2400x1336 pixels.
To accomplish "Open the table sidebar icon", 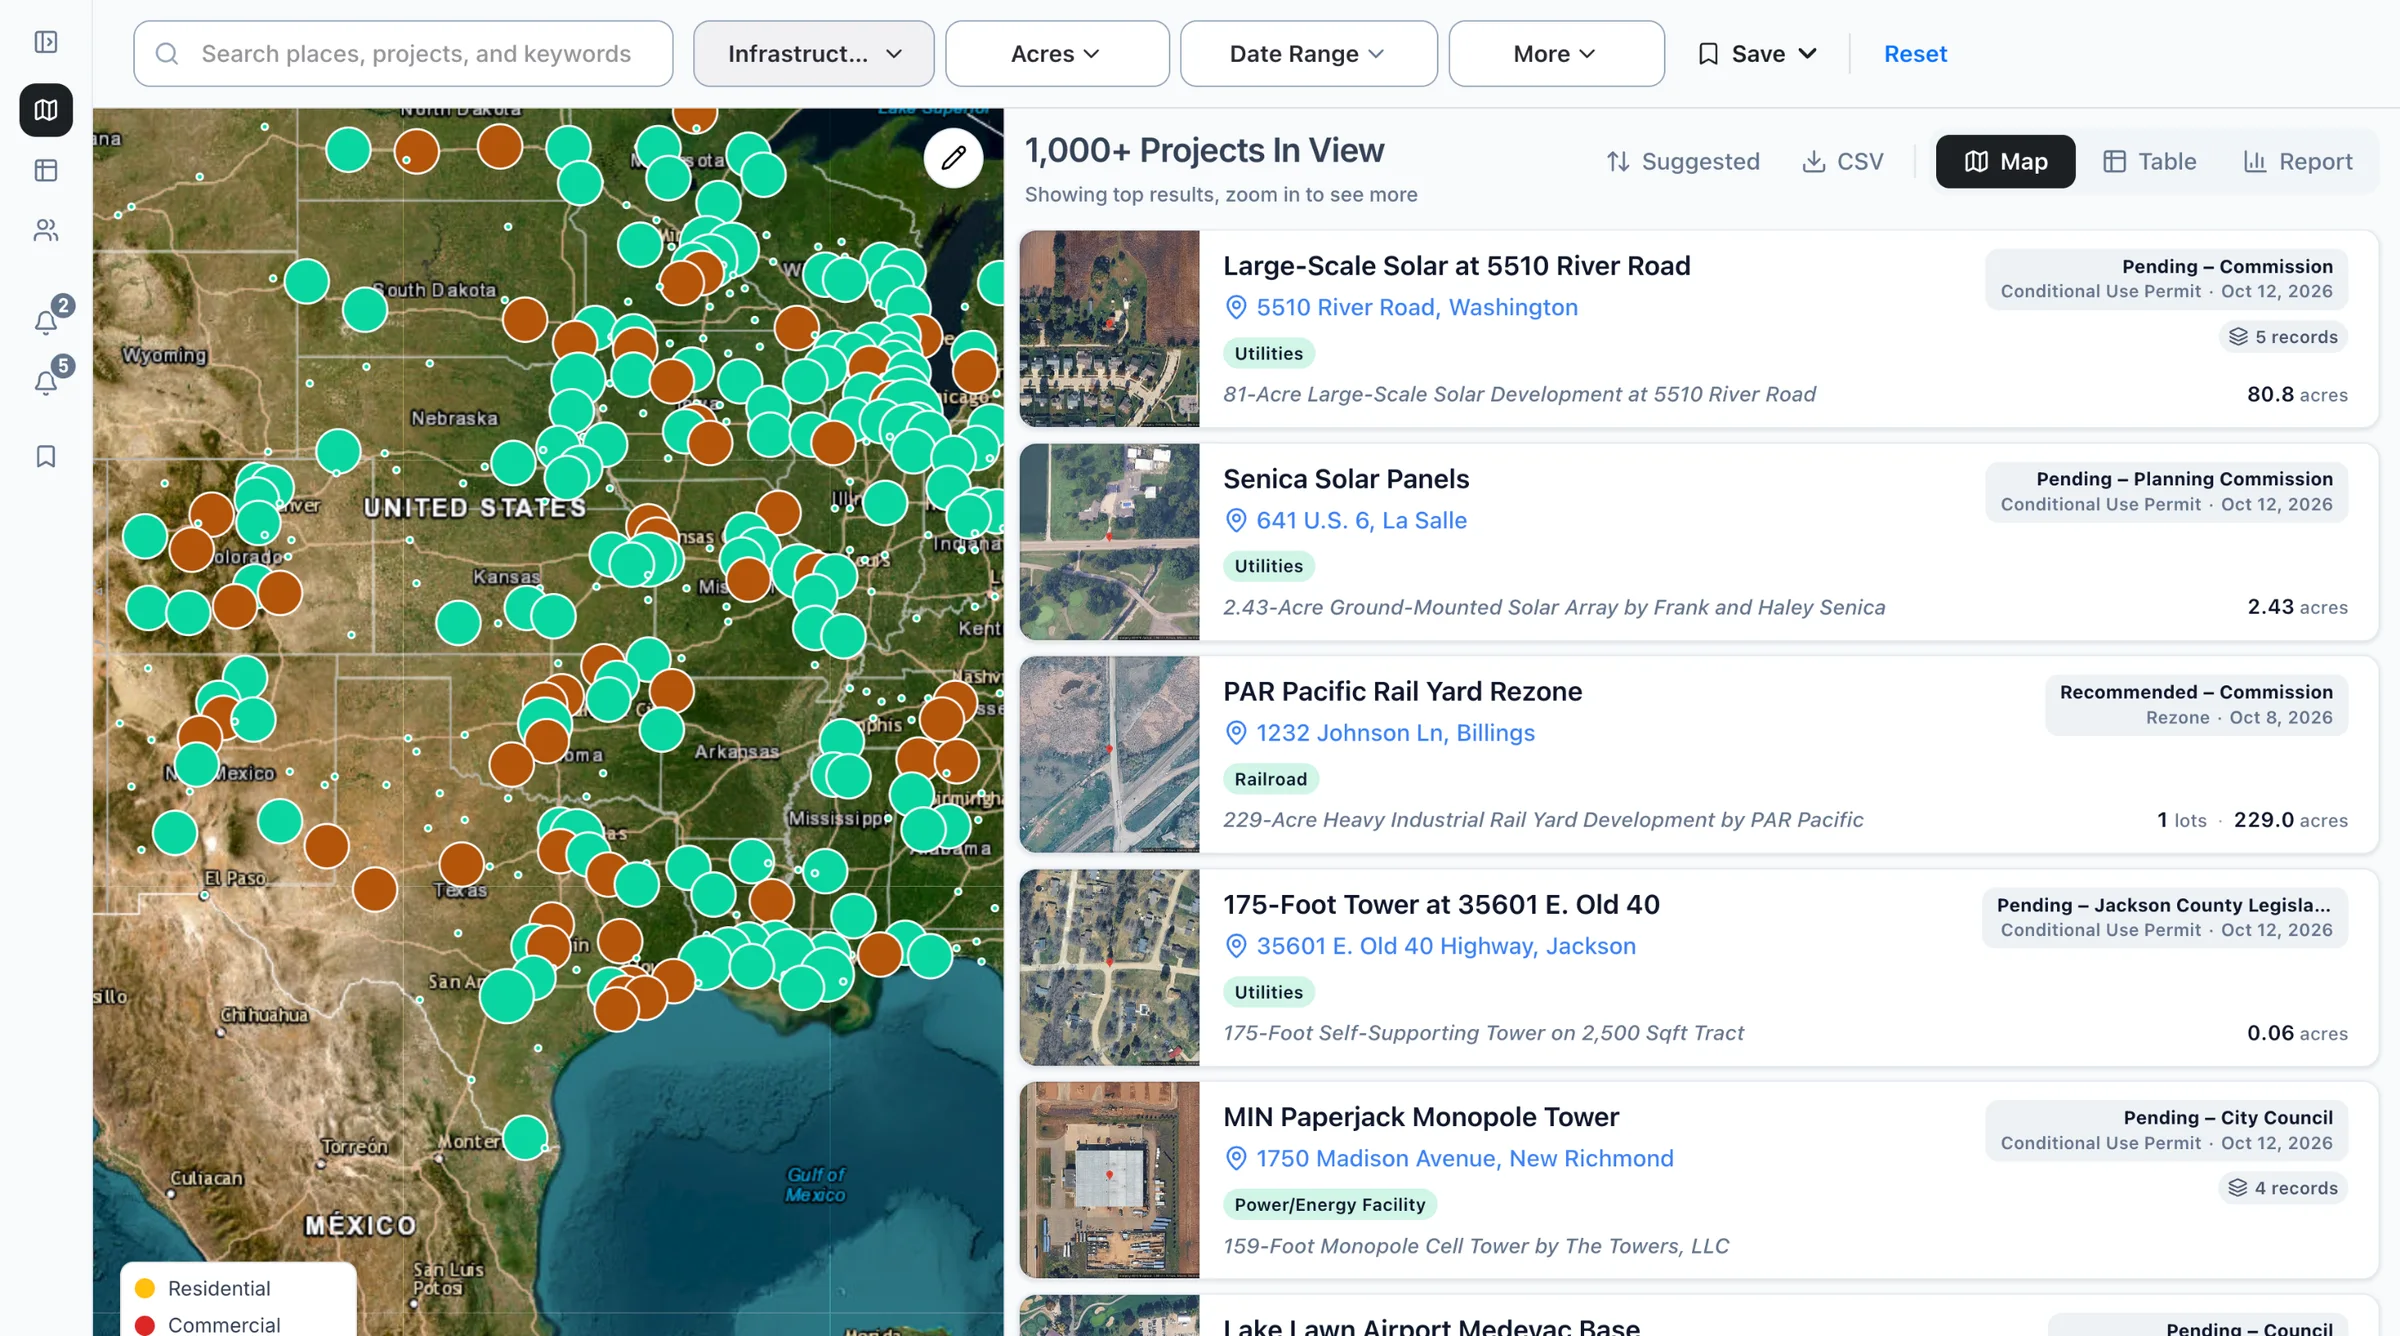I will (46, 170).
